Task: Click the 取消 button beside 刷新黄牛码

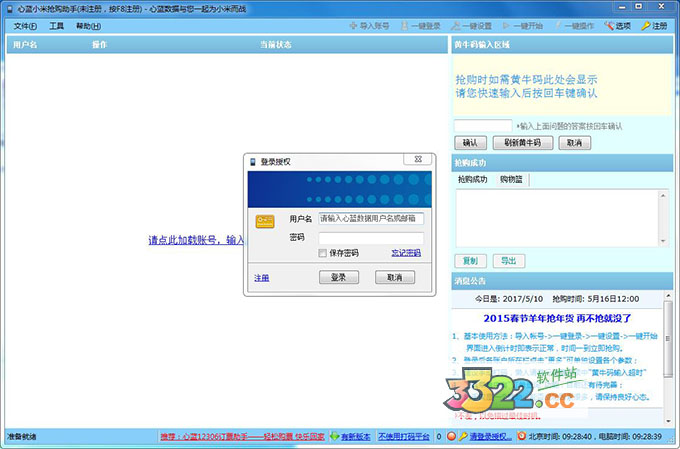Action: pyautogui.click(x=575, y=143)
